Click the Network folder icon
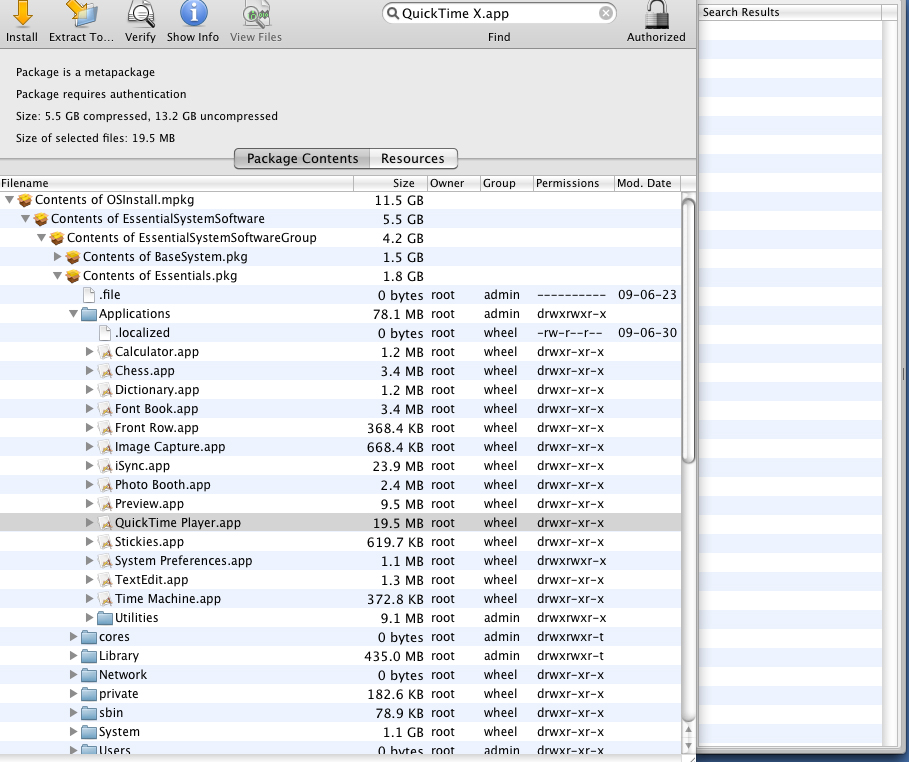The image size is (909, 762). tap(89, 675)
